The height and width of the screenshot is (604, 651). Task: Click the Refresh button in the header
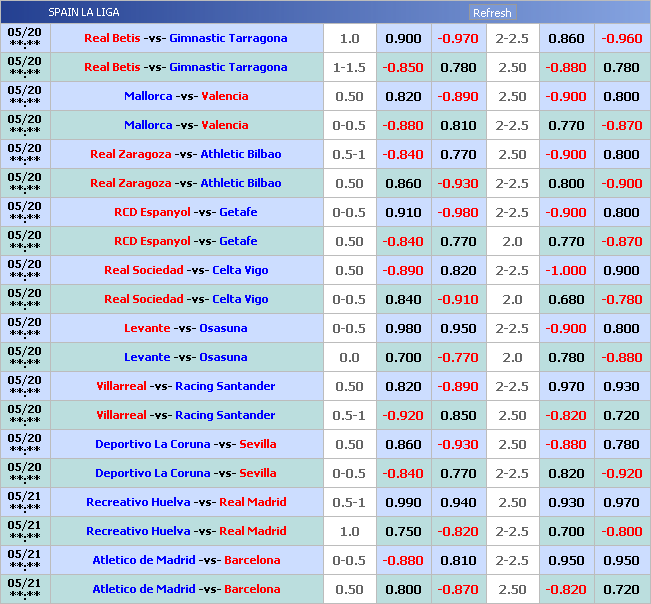pyautogui.click(x=491, y=13)
